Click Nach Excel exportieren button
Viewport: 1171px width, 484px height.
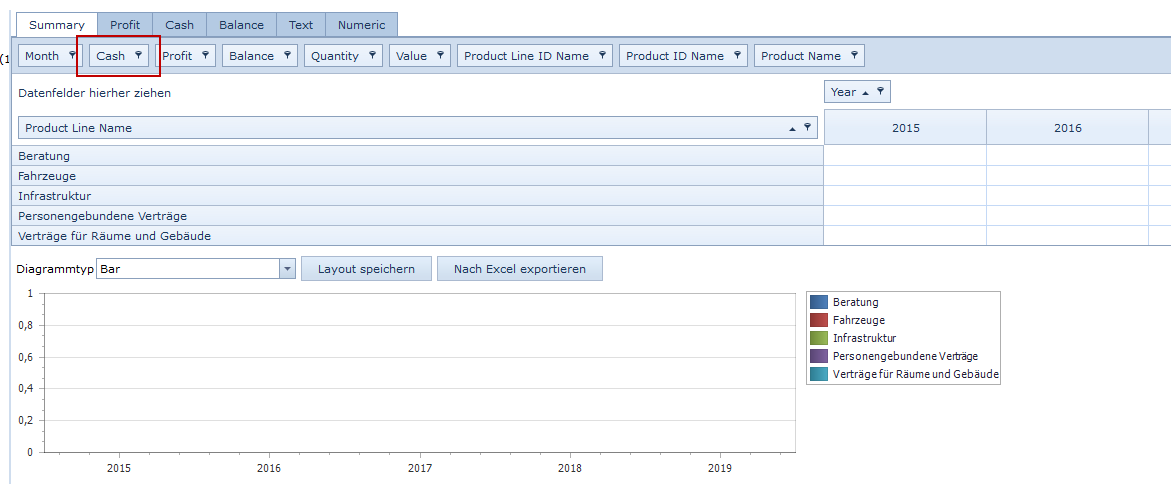click(519, 269)
